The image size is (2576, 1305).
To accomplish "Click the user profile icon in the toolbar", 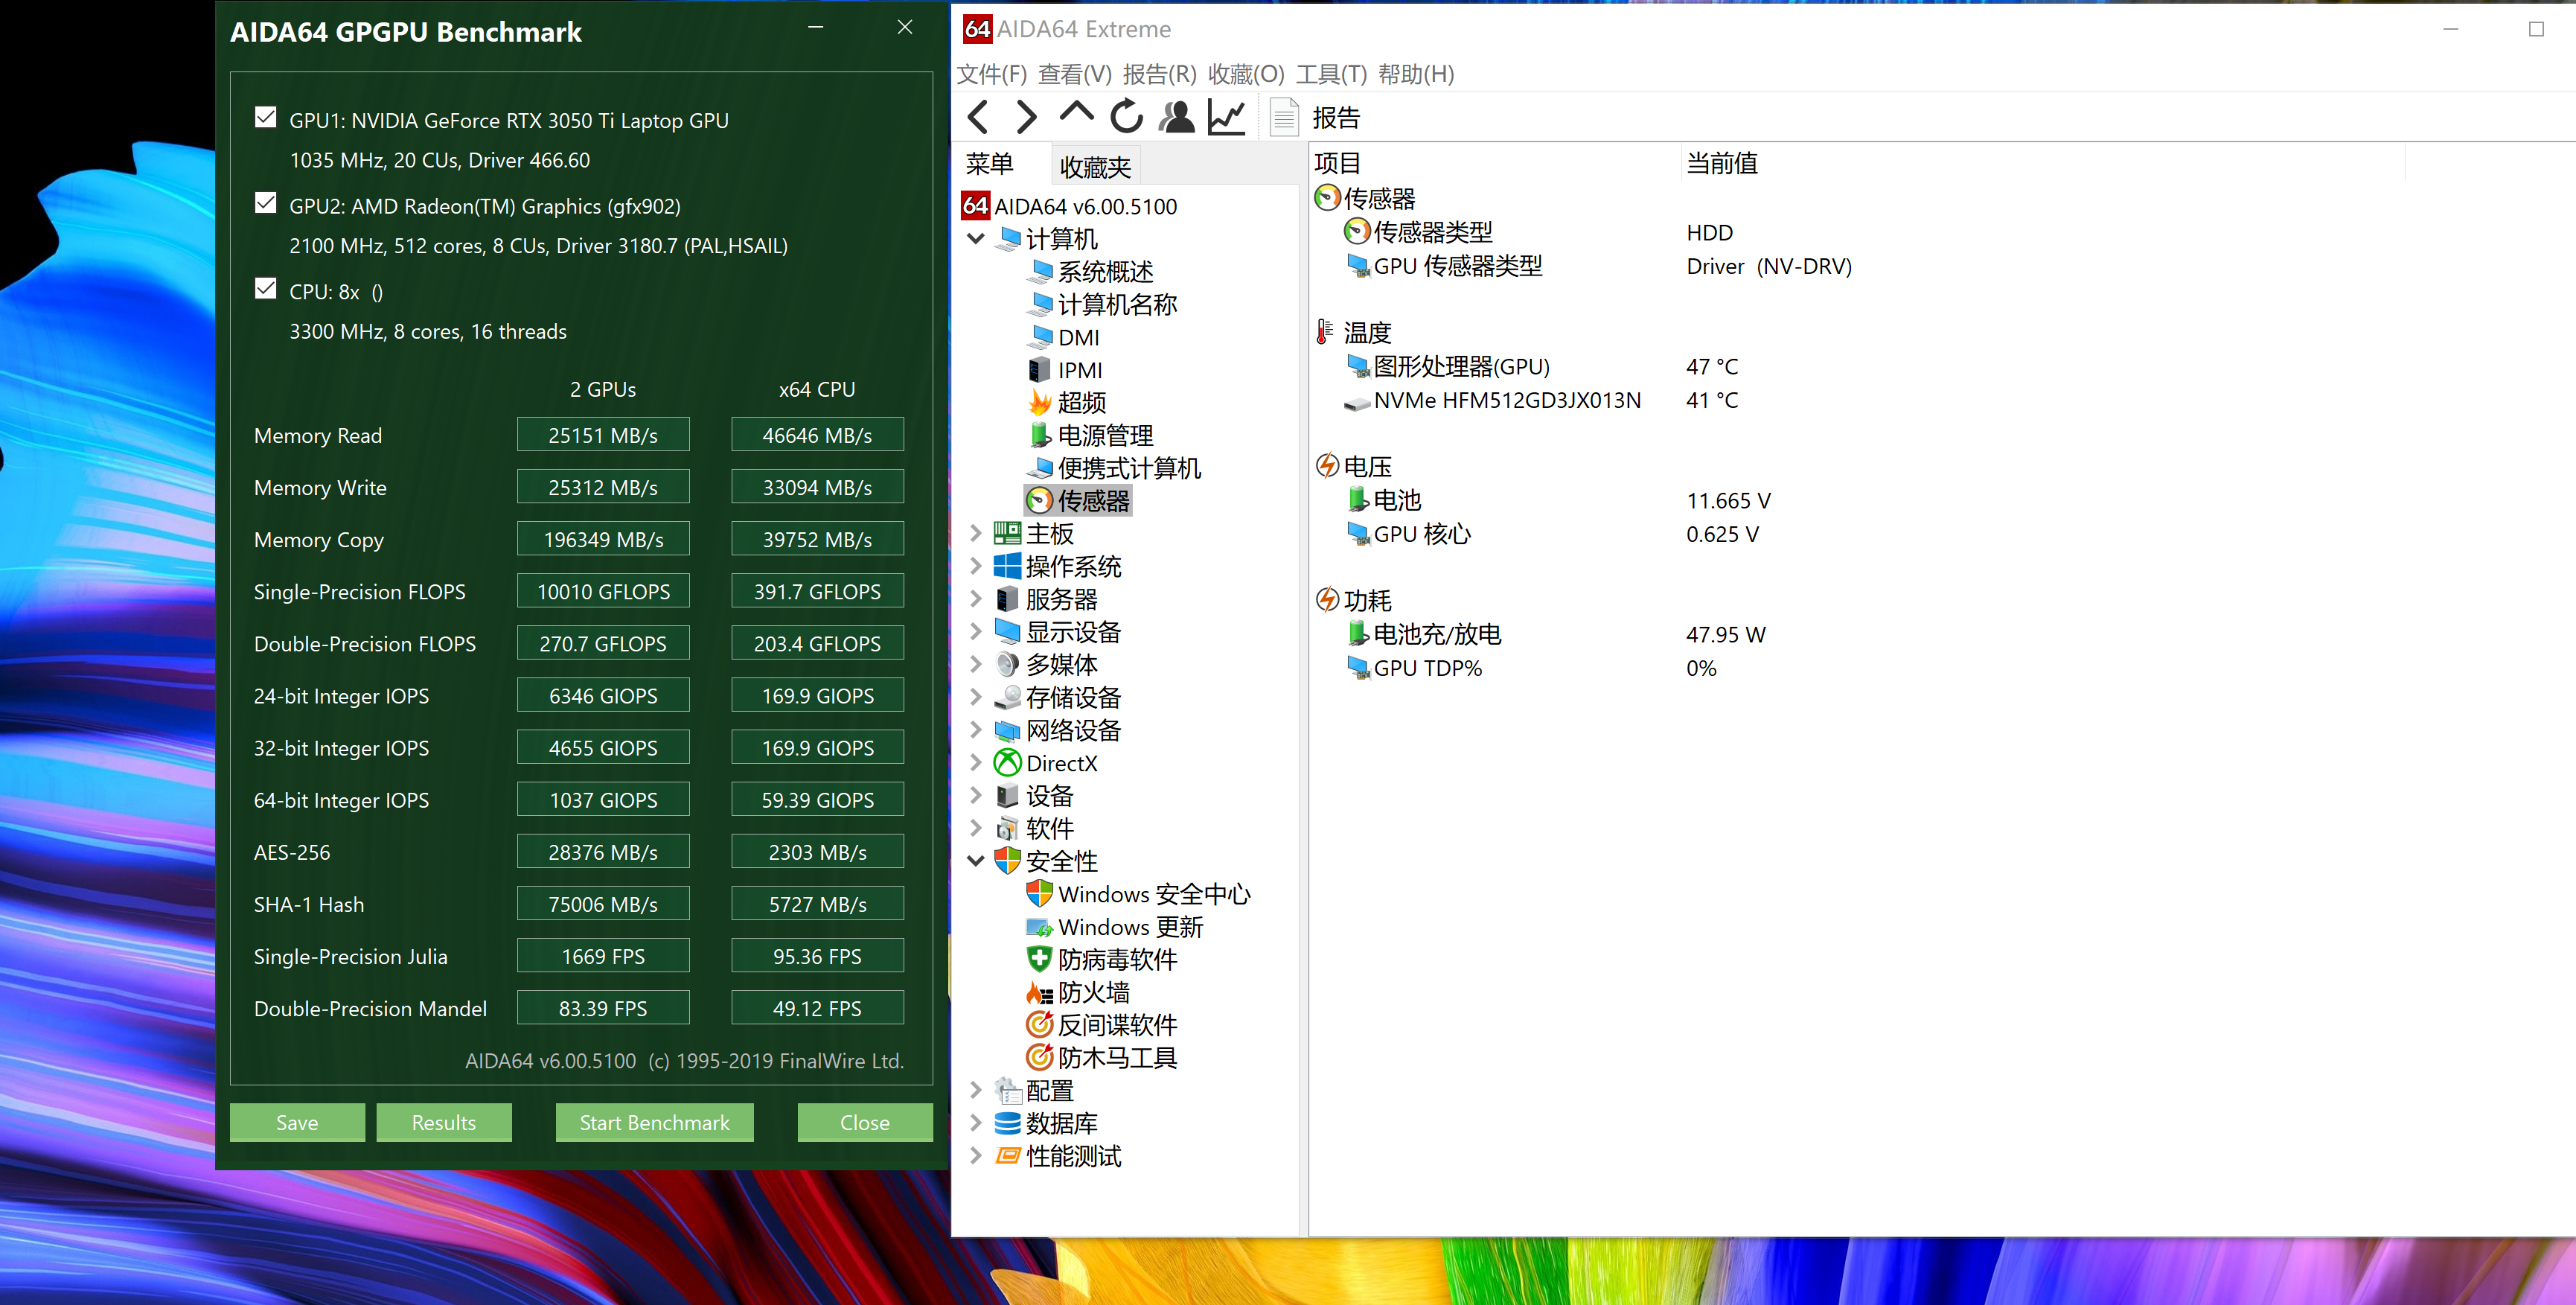I will [1176, 117].
